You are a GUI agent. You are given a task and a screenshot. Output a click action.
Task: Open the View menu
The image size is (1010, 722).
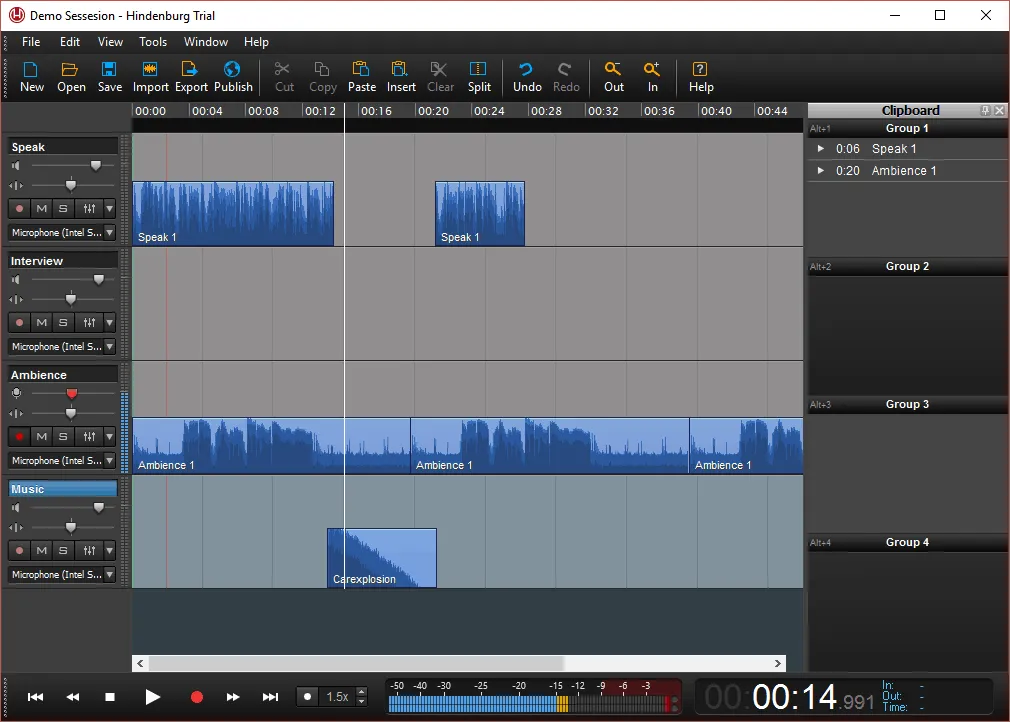coord(110,42)
